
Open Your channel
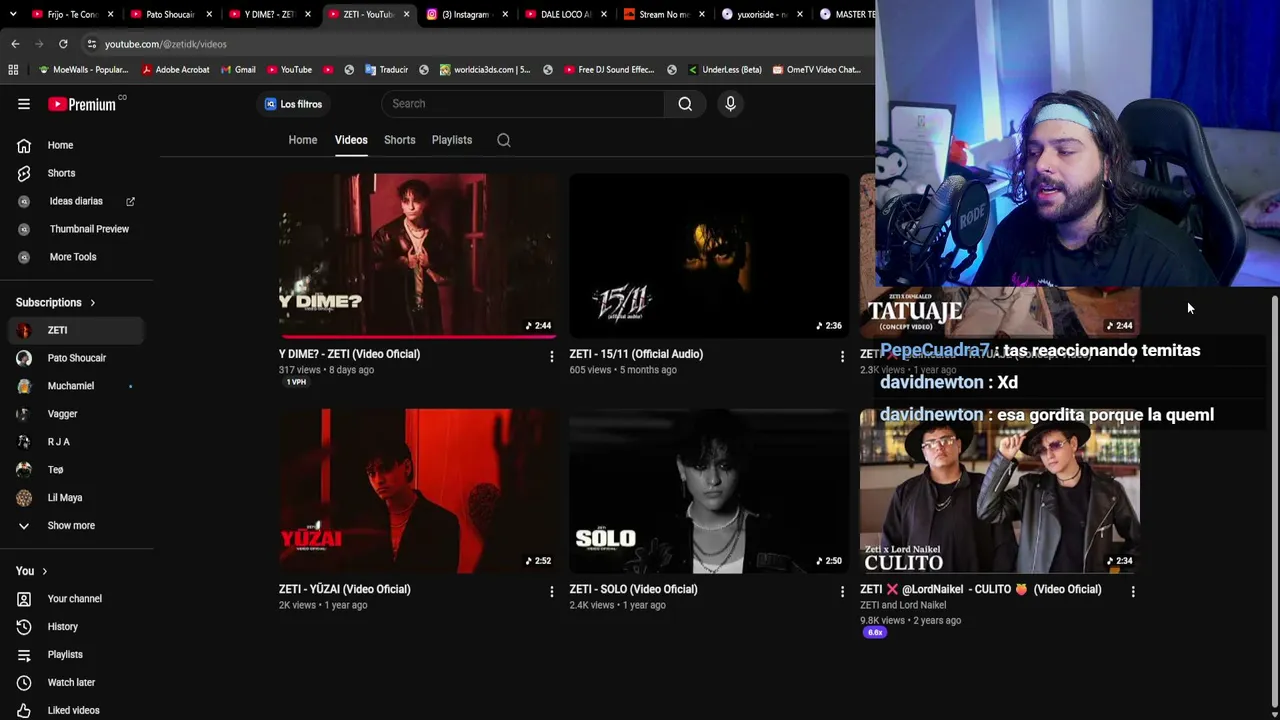(x=77, y=599)
